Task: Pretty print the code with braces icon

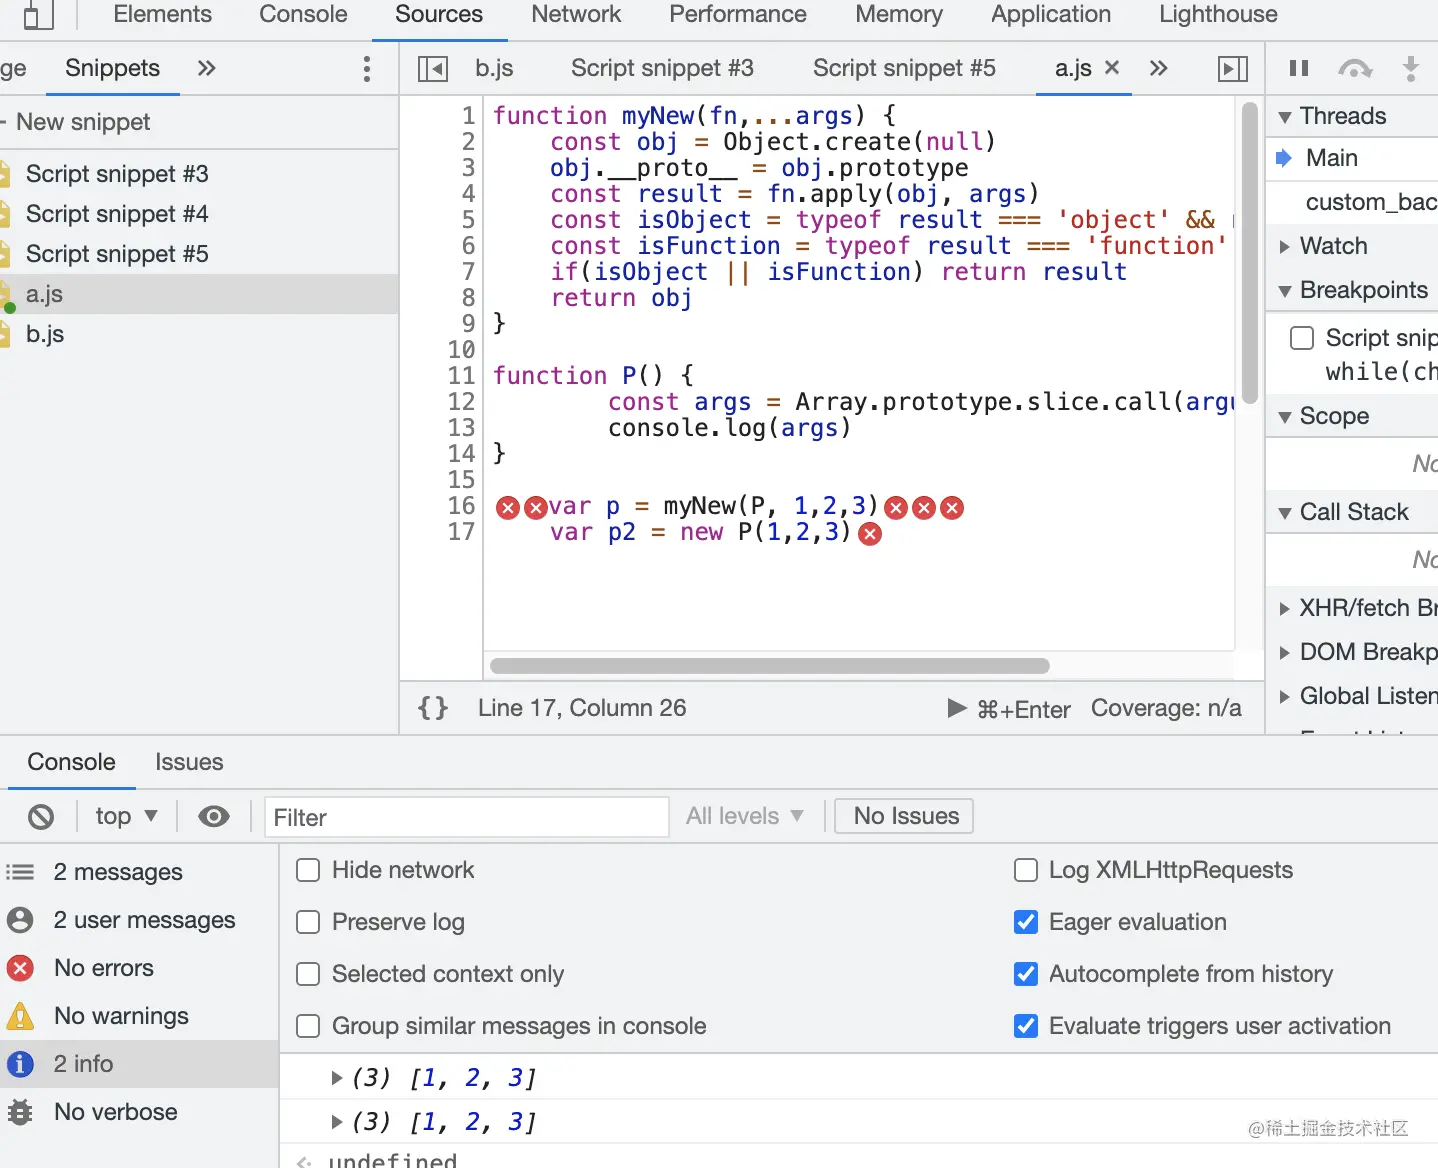Action: coord(433,708)
